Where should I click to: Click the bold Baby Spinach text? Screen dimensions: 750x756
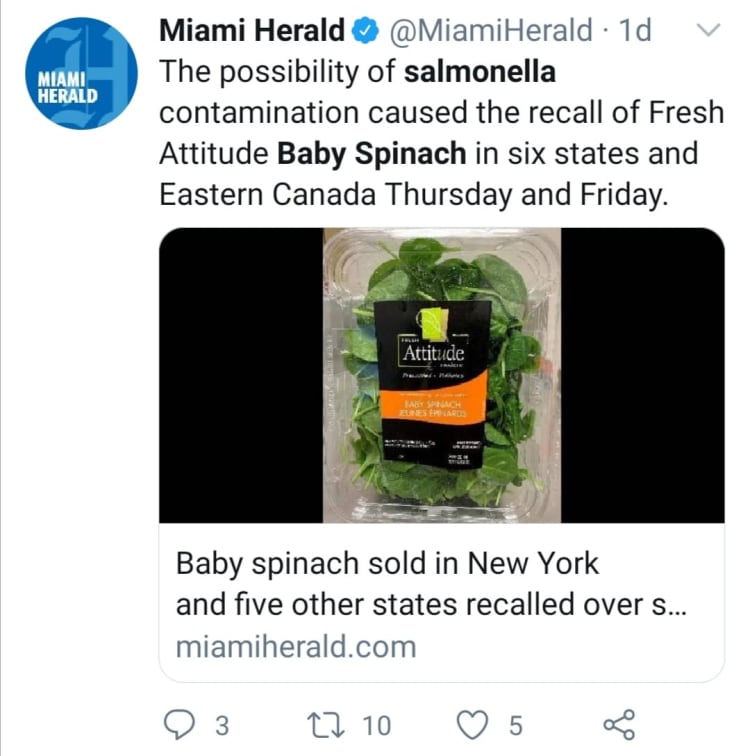372,154
